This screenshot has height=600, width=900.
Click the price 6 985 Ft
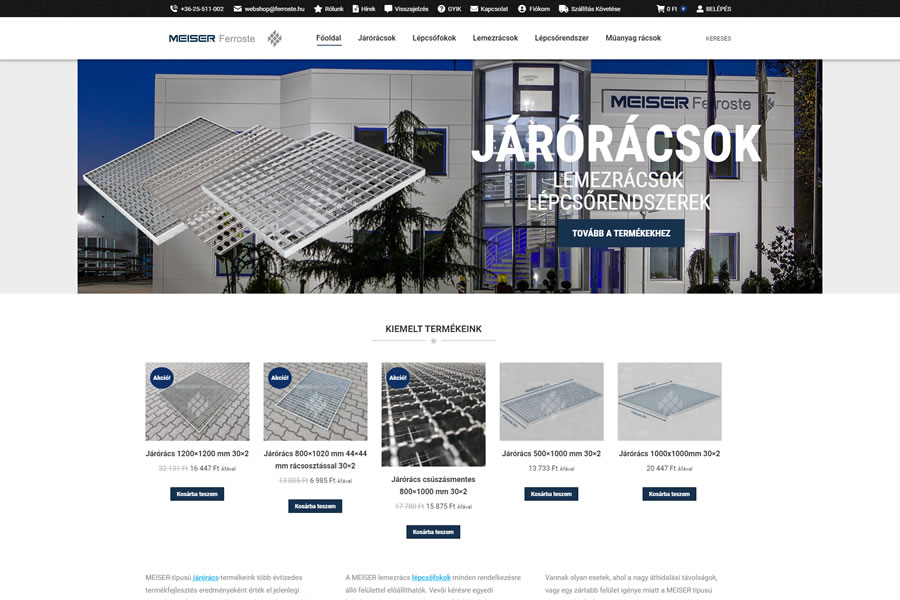[323, 481]
